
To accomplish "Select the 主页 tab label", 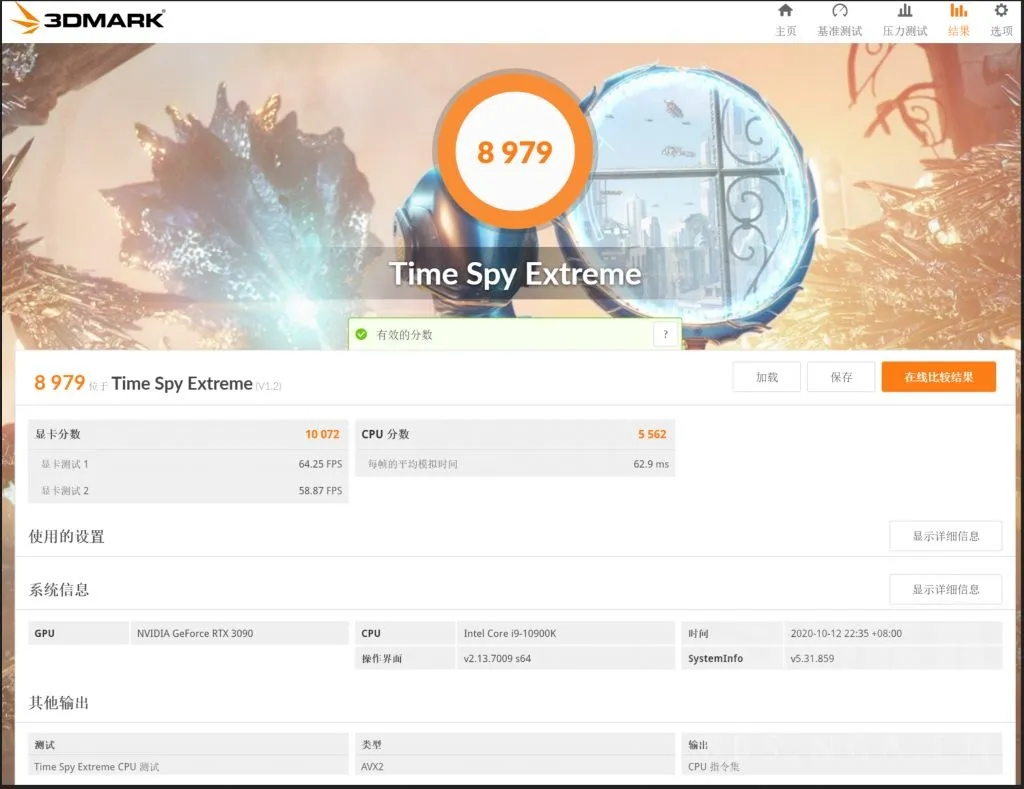I will coord(786,31).
